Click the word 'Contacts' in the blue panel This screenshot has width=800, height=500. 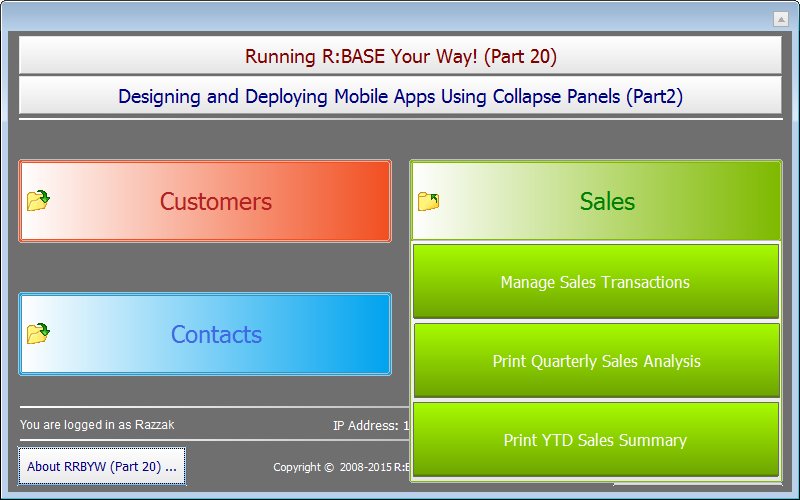coord(216,334)
